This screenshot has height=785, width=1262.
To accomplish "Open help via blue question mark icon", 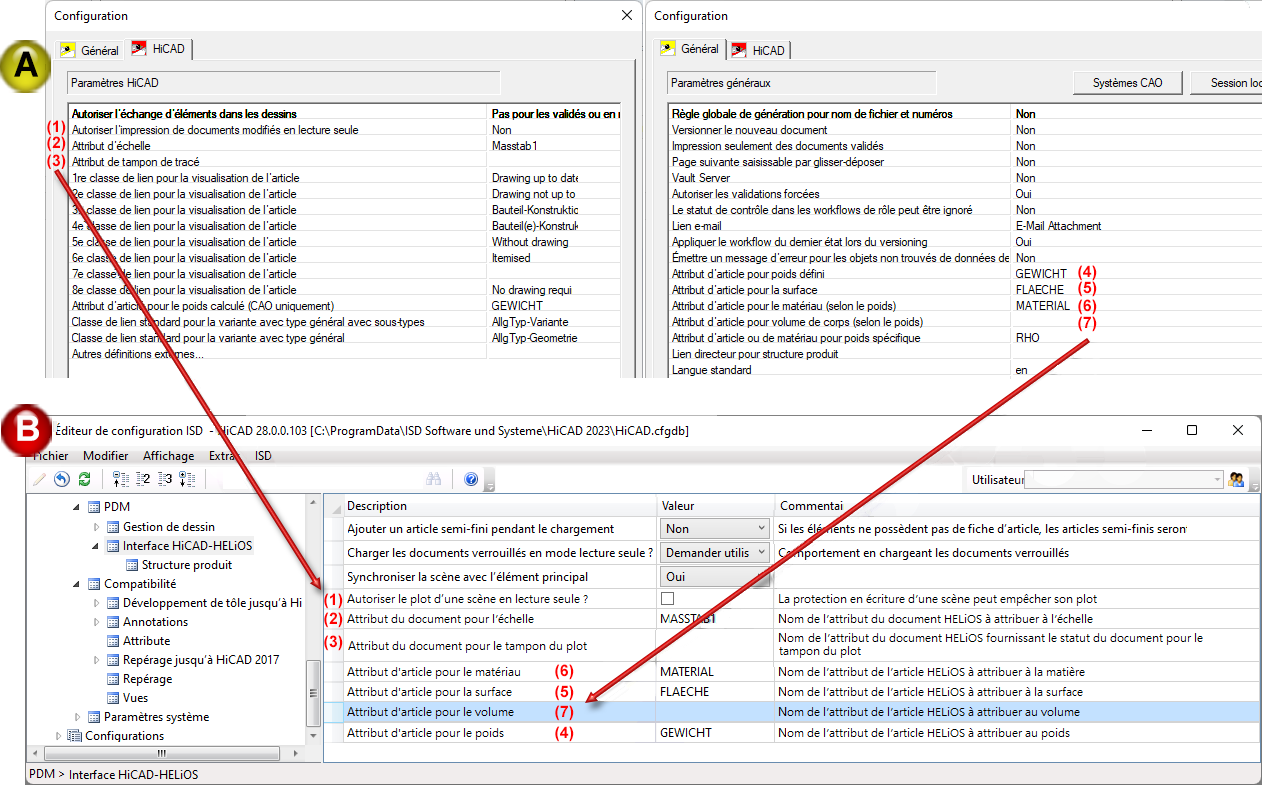I will (x=471, y=479).
